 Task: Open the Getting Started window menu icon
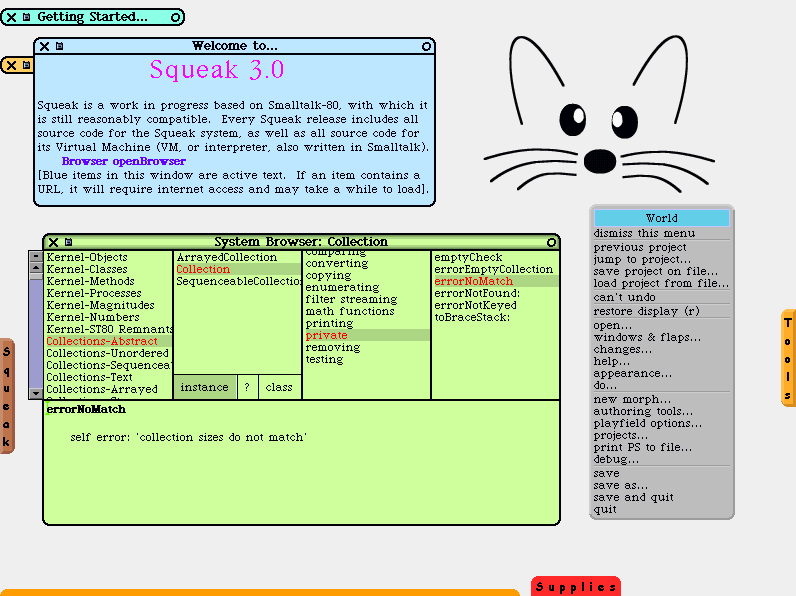[26, 17]
